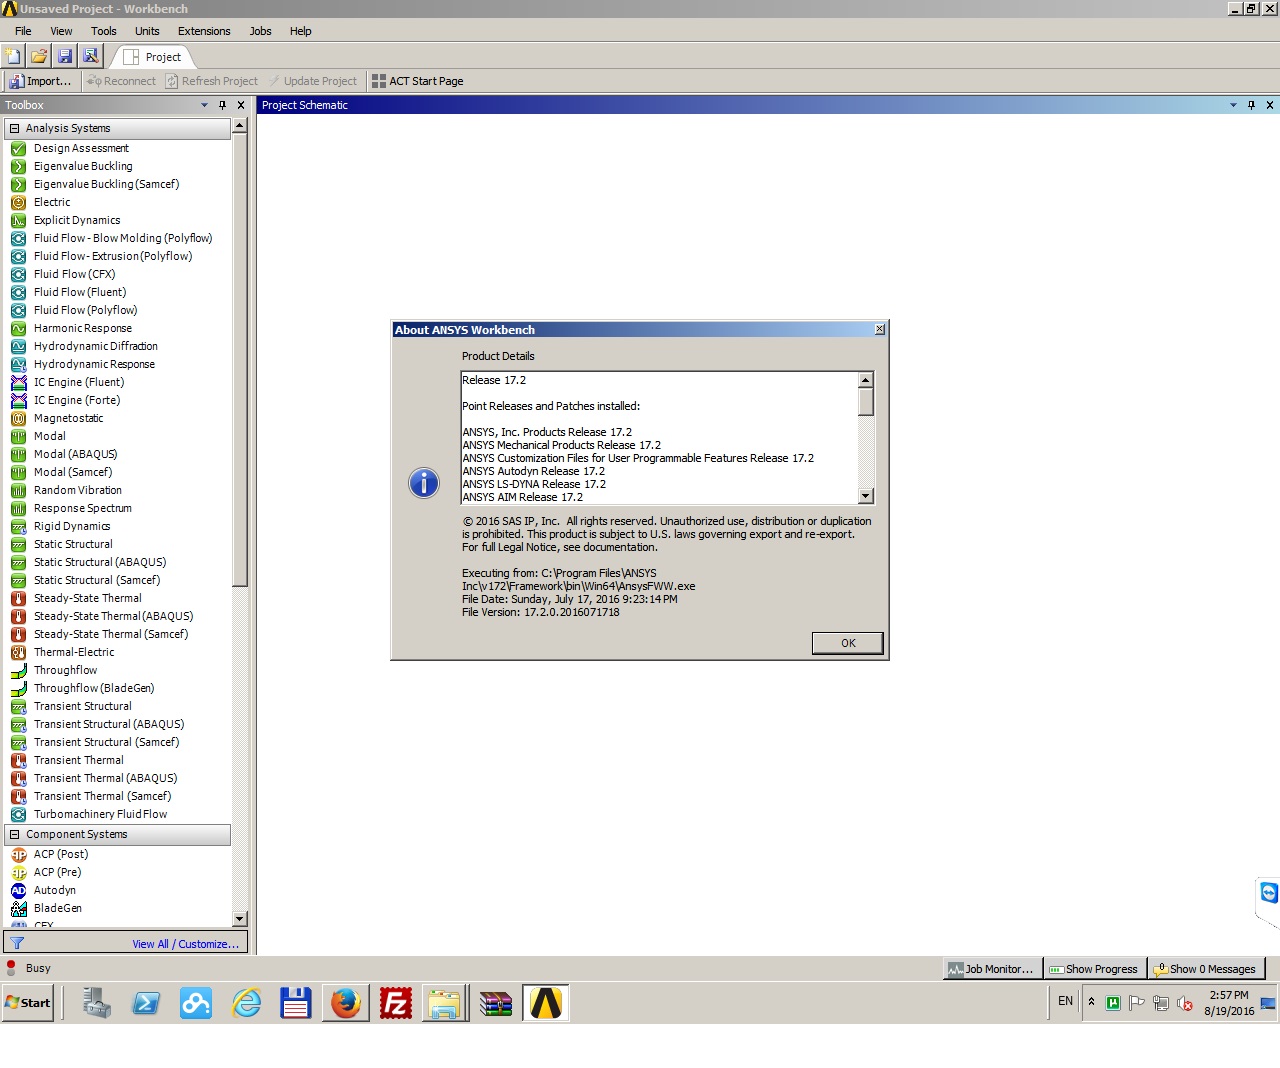Viewport: 1280px width, 1068px height.
Task: Open the Toolbox panel dropdown arrow
Action: point(204,105)
